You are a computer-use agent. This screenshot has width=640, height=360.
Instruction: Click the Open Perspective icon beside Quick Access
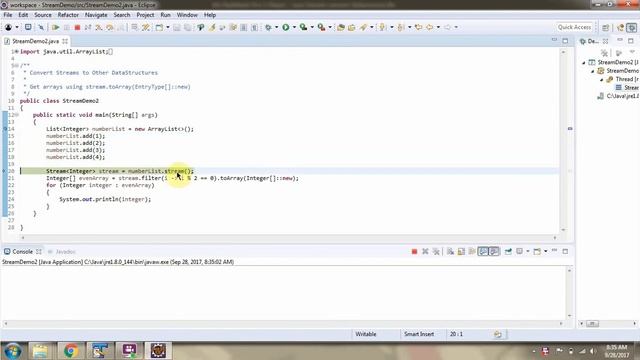coord(606,27)
